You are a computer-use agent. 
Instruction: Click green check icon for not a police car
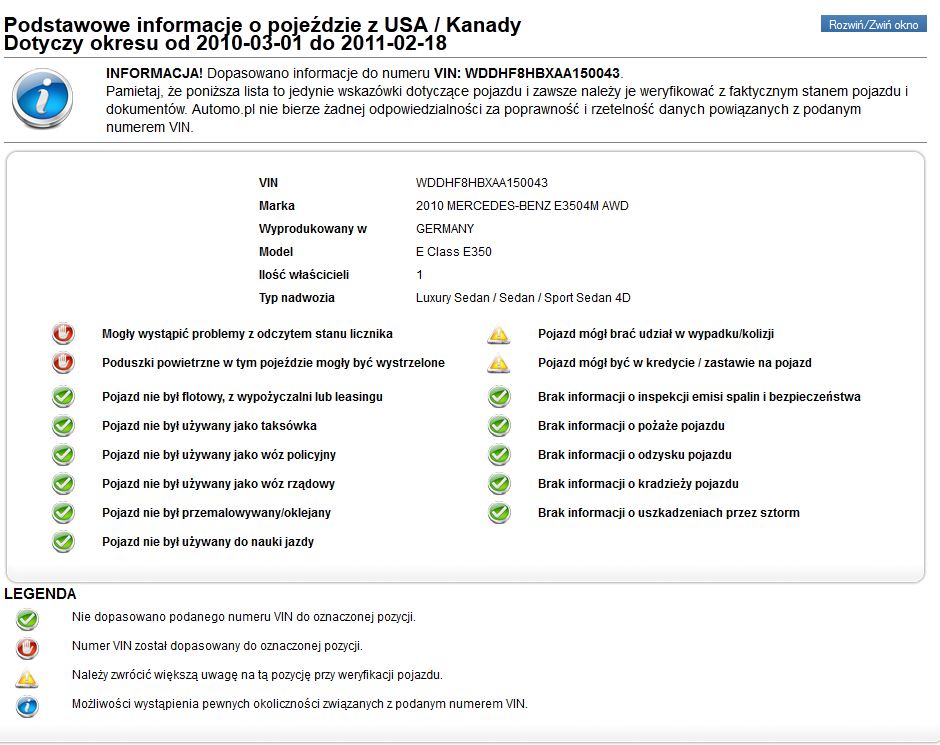[x=63, y=455]
